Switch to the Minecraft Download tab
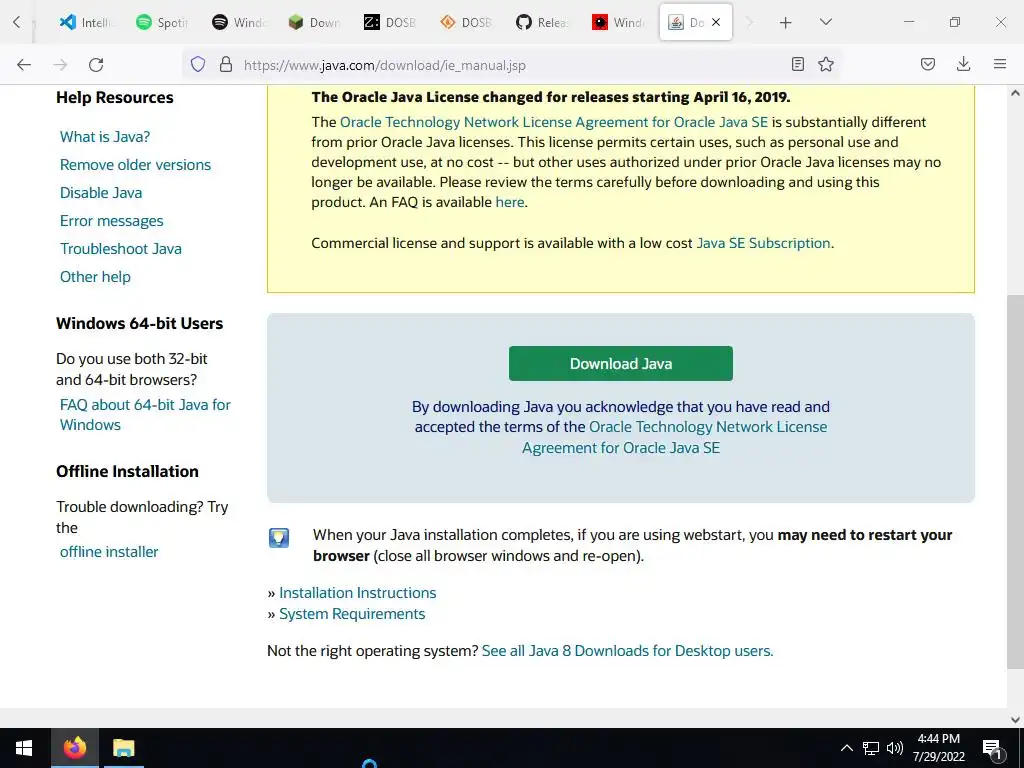 point(313,22)
